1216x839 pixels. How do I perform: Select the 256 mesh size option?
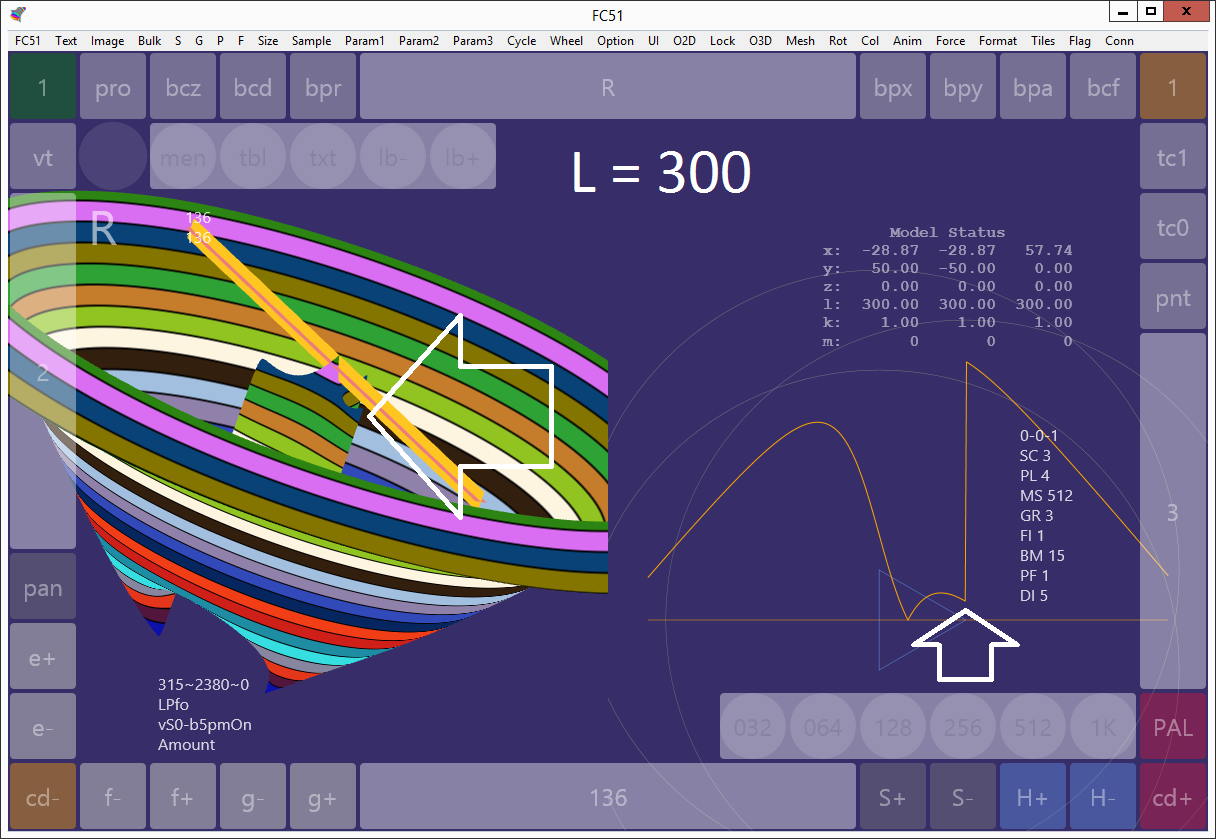963,727
